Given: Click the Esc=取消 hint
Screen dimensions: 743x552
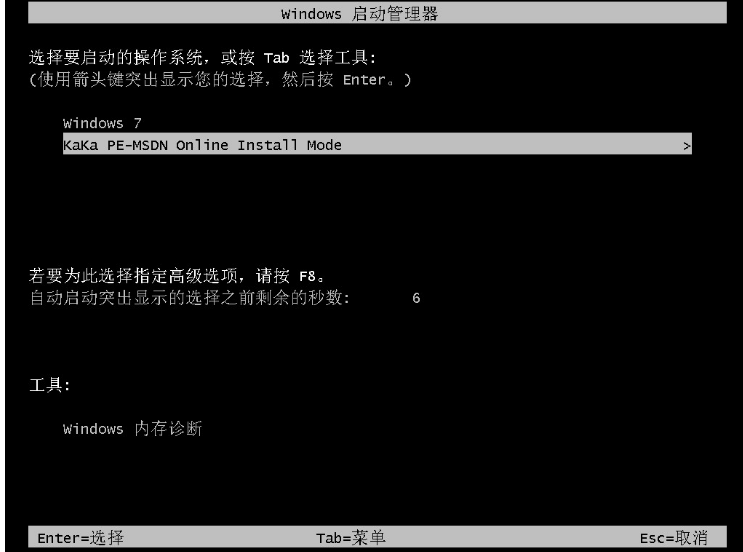Looking at the screenshot, I should 673,538.
